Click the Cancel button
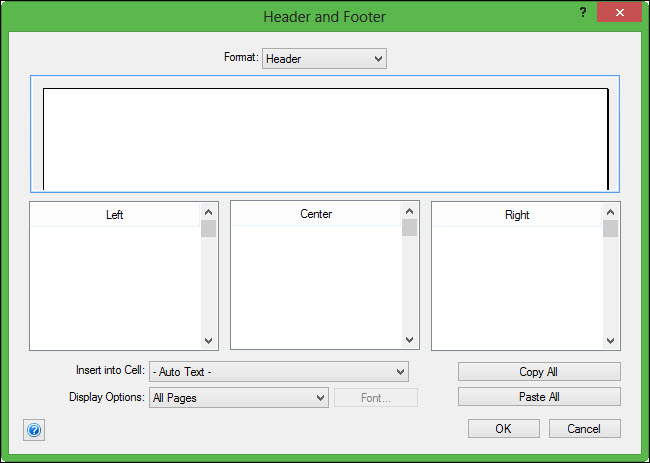 [x=584, y=428]
